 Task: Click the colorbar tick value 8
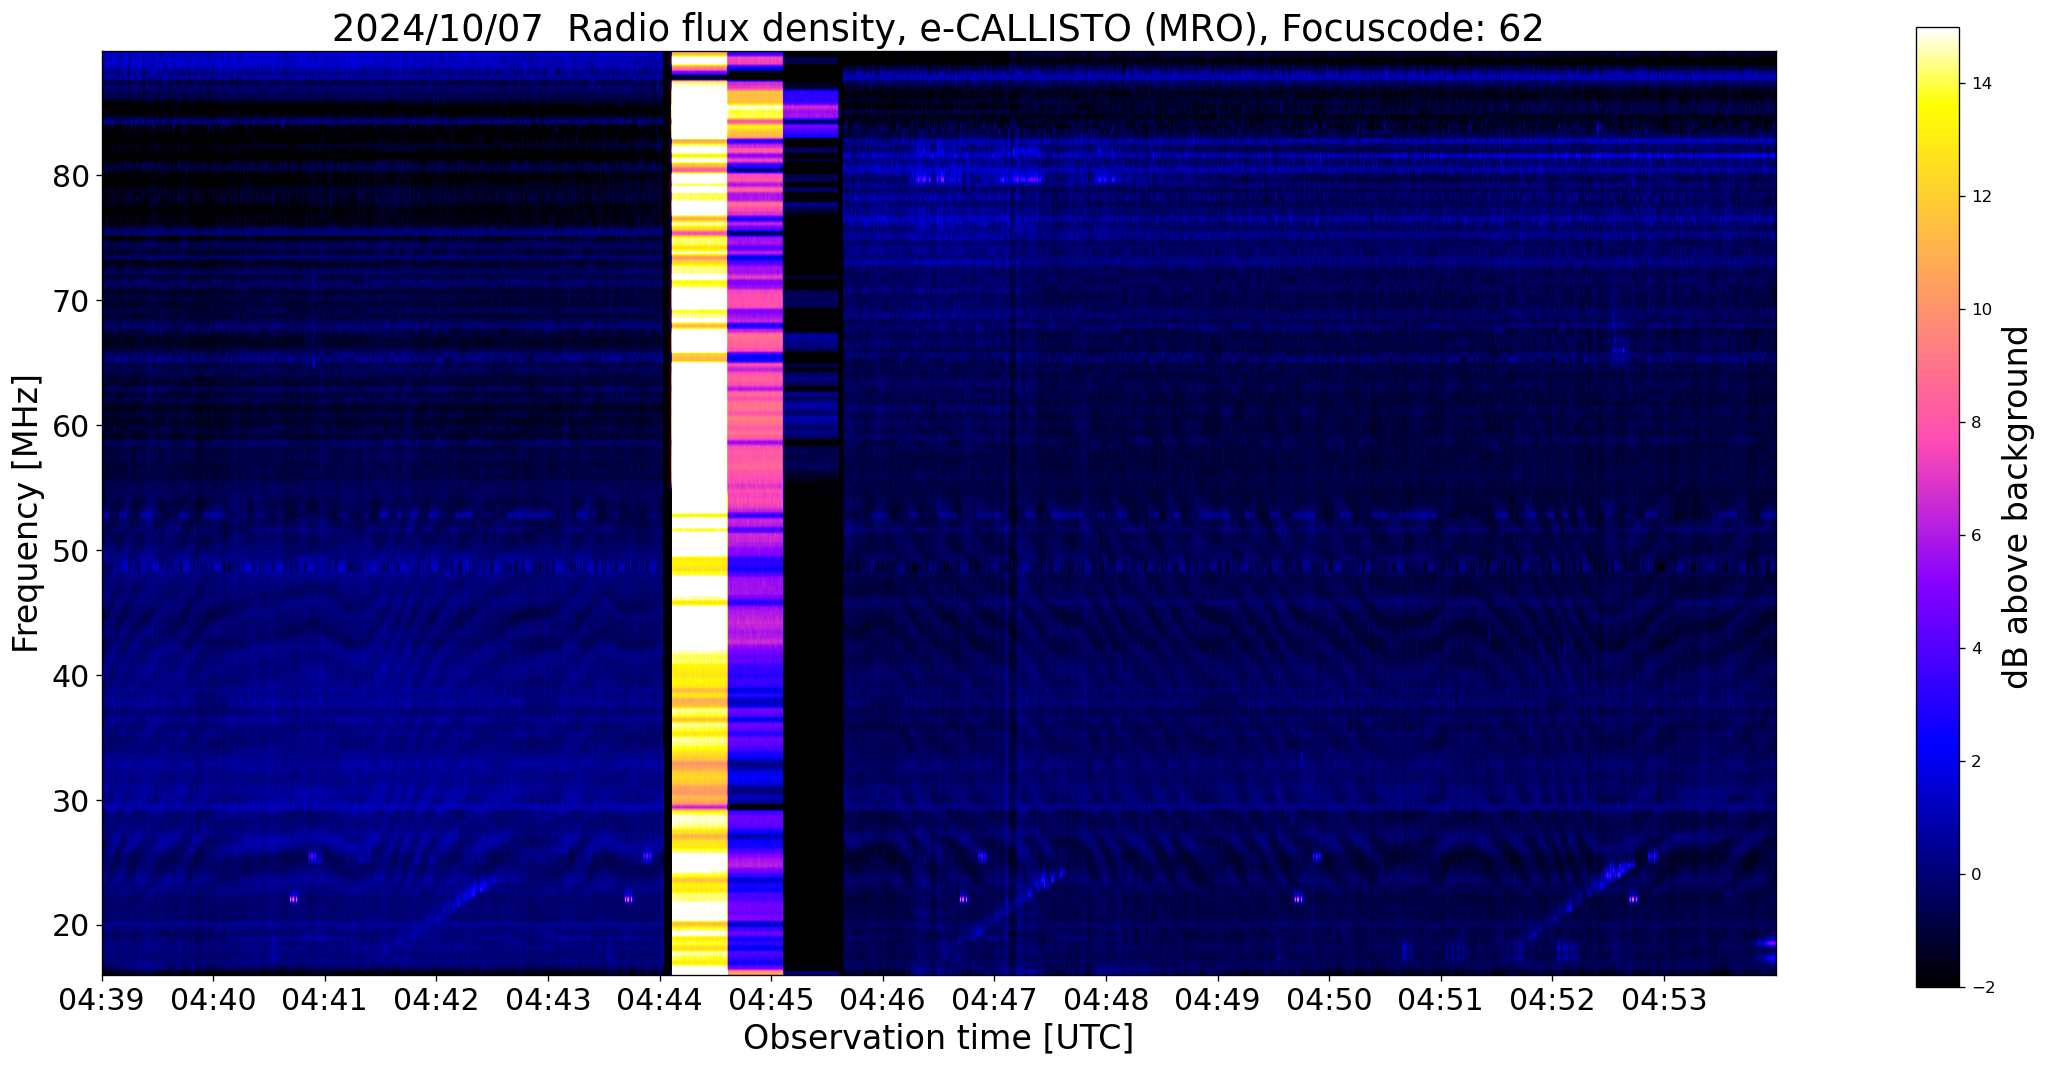(x=1976, y=423)
